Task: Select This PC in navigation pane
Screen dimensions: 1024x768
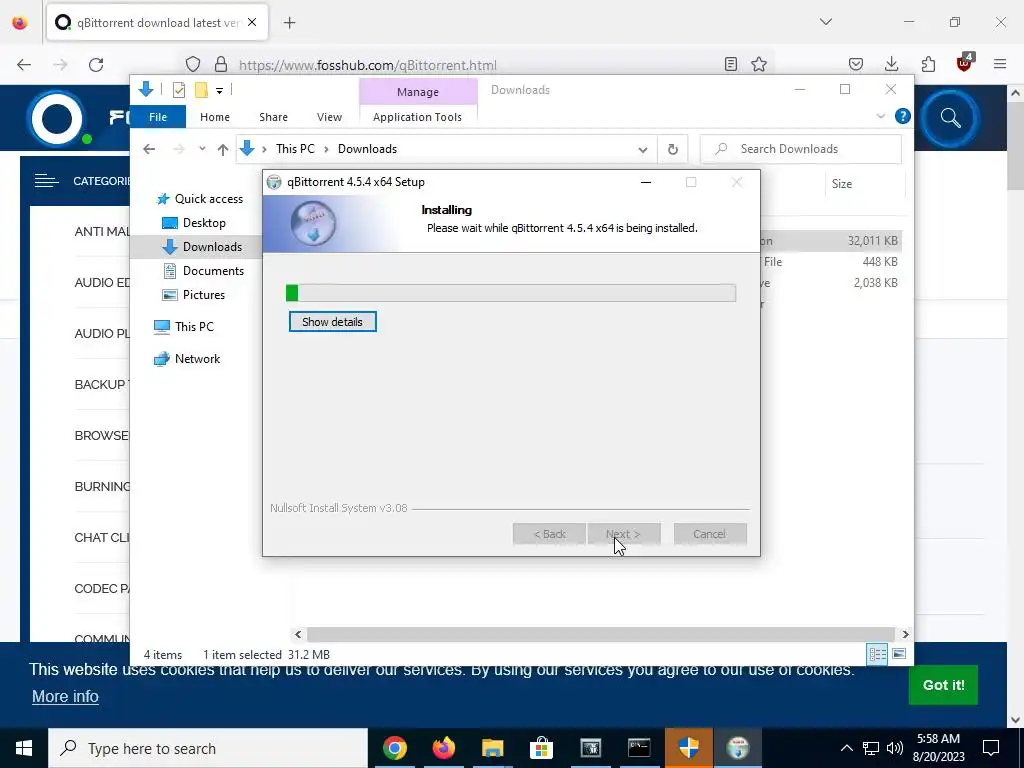Action: click(x=184, y=327)
